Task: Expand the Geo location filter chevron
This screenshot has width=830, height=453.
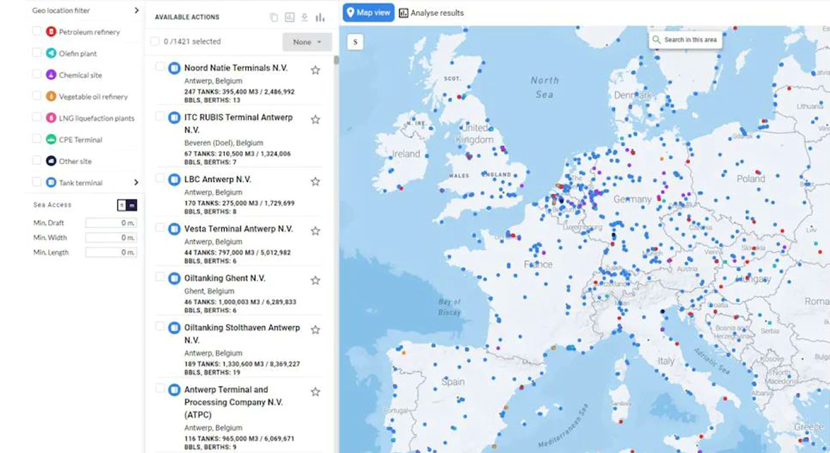Action: pos(137,10)
